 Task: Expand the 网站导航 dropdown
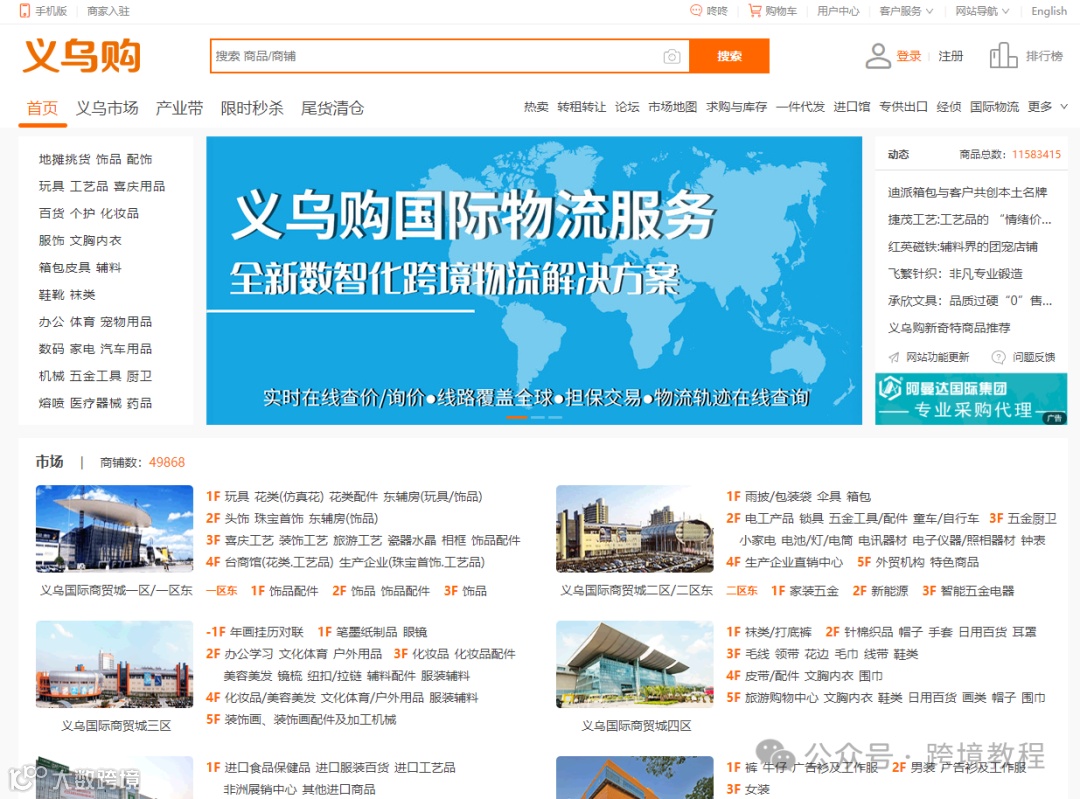click(x=982, y=11)
